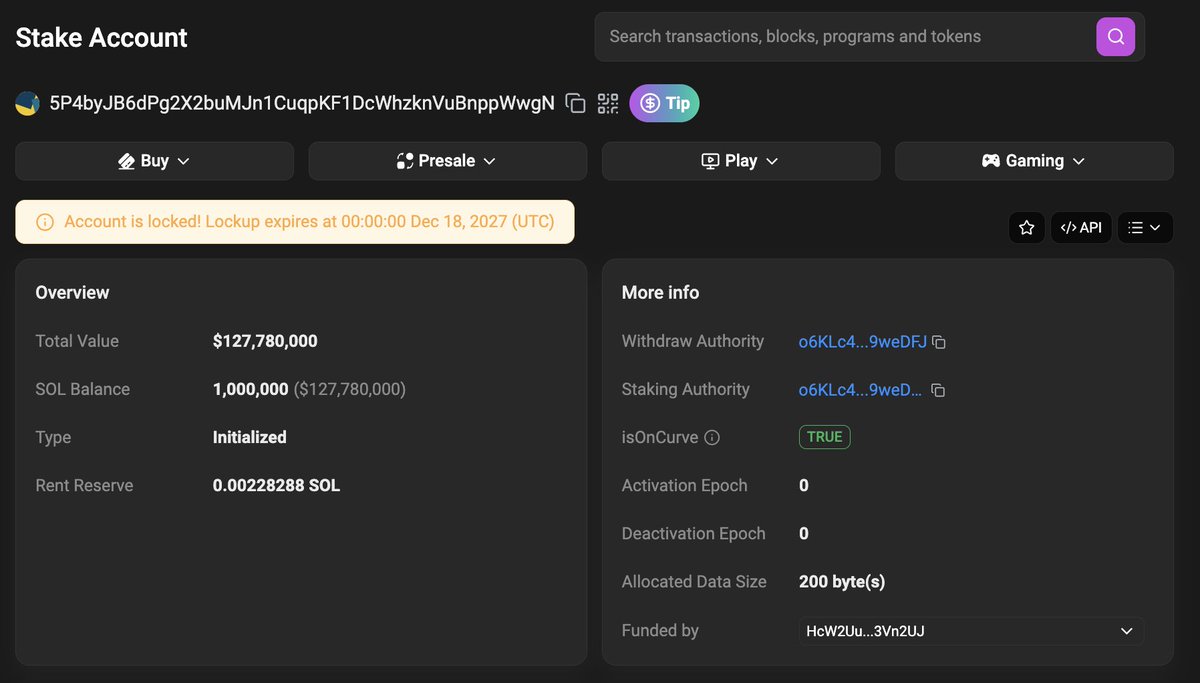
Task: Click the Tip button
Action: tap(664, 103)
